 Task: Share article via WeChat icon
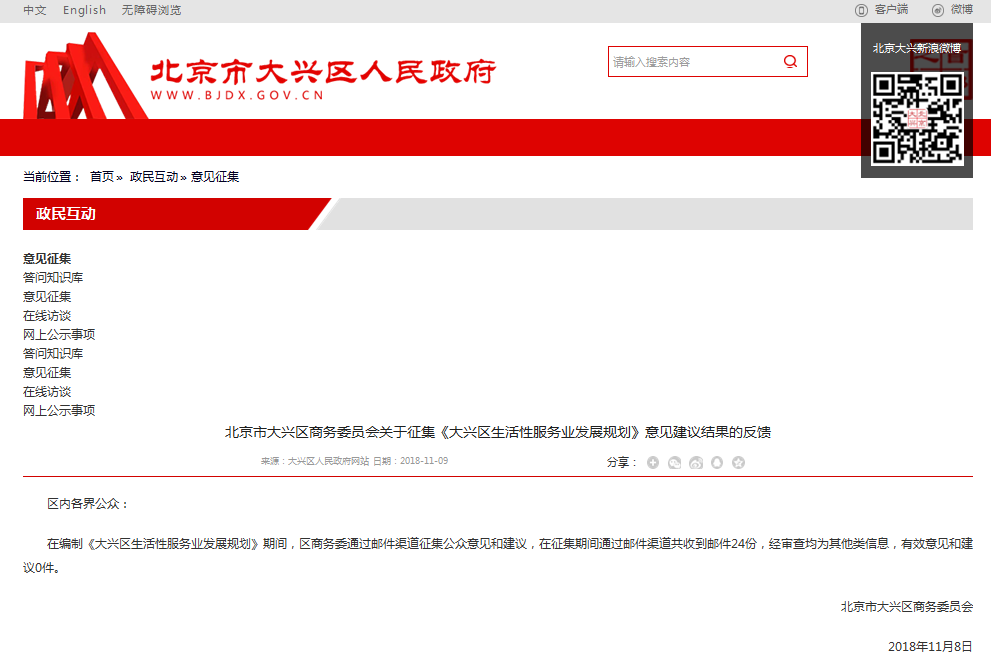click(675, 462)
